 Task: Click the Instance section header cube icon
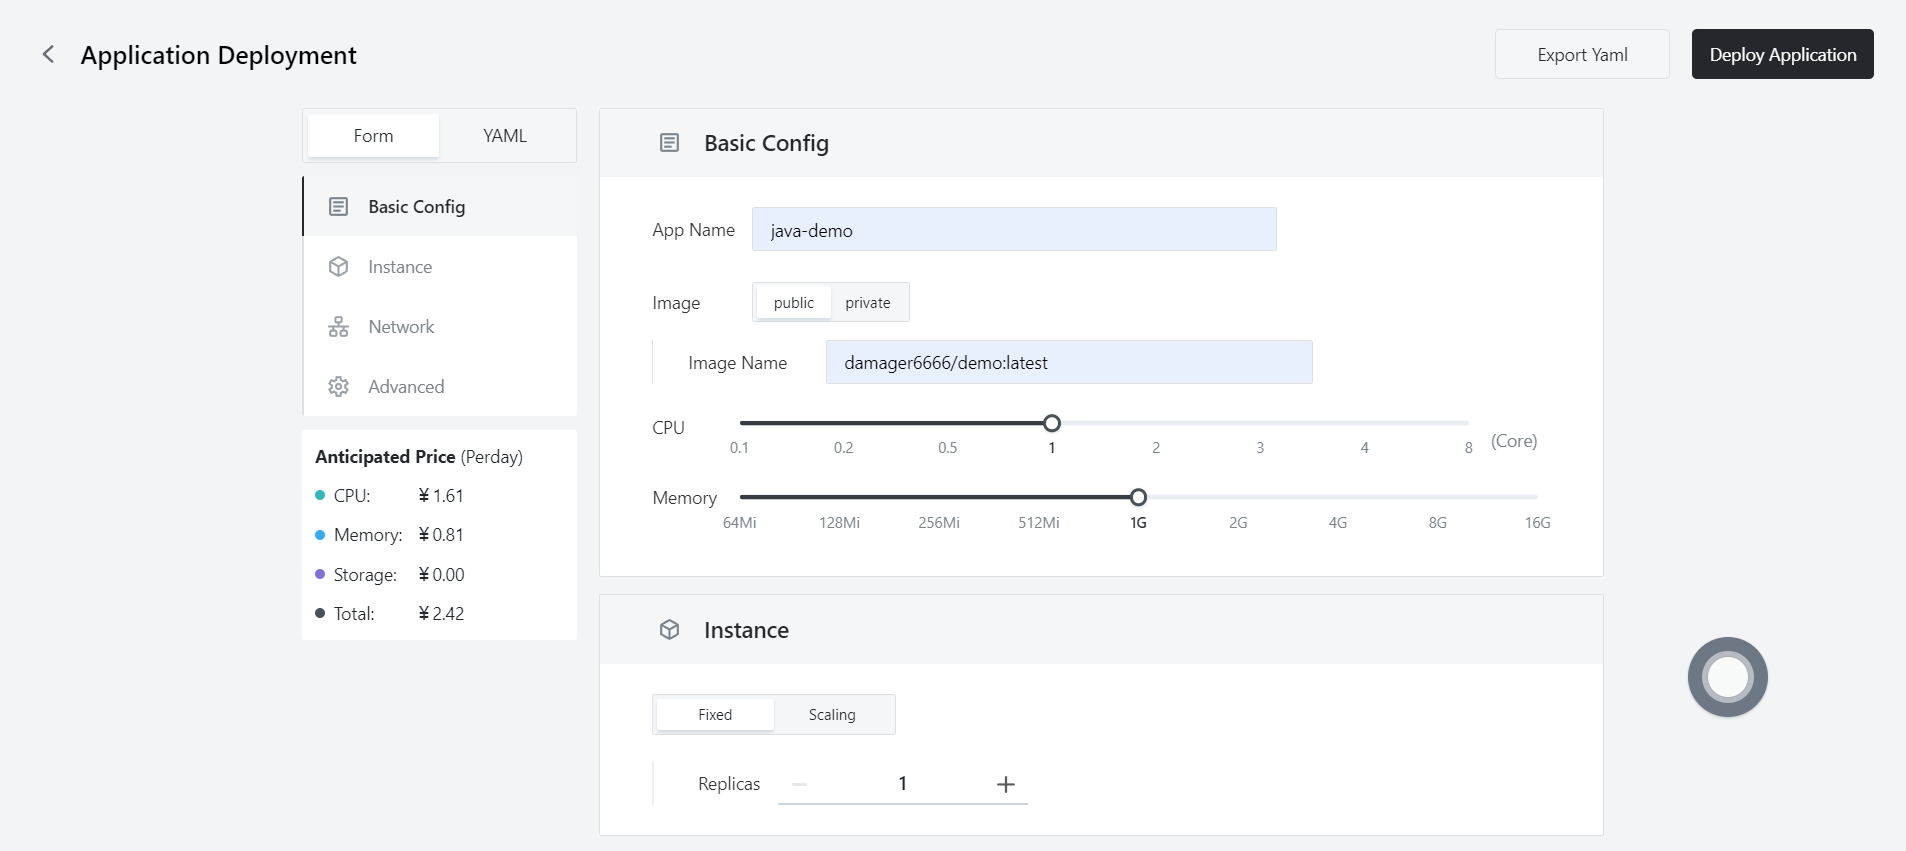click(670, 630)
